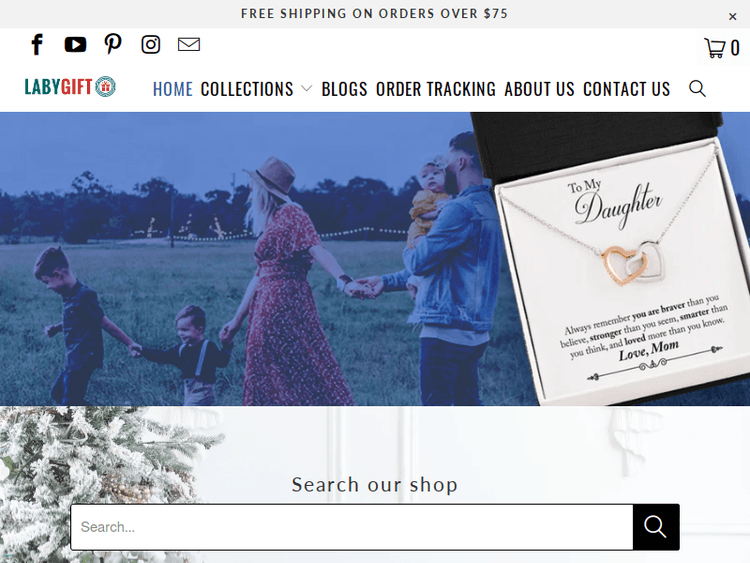Click the magnifier icon in navigation bar

point(697,89)
